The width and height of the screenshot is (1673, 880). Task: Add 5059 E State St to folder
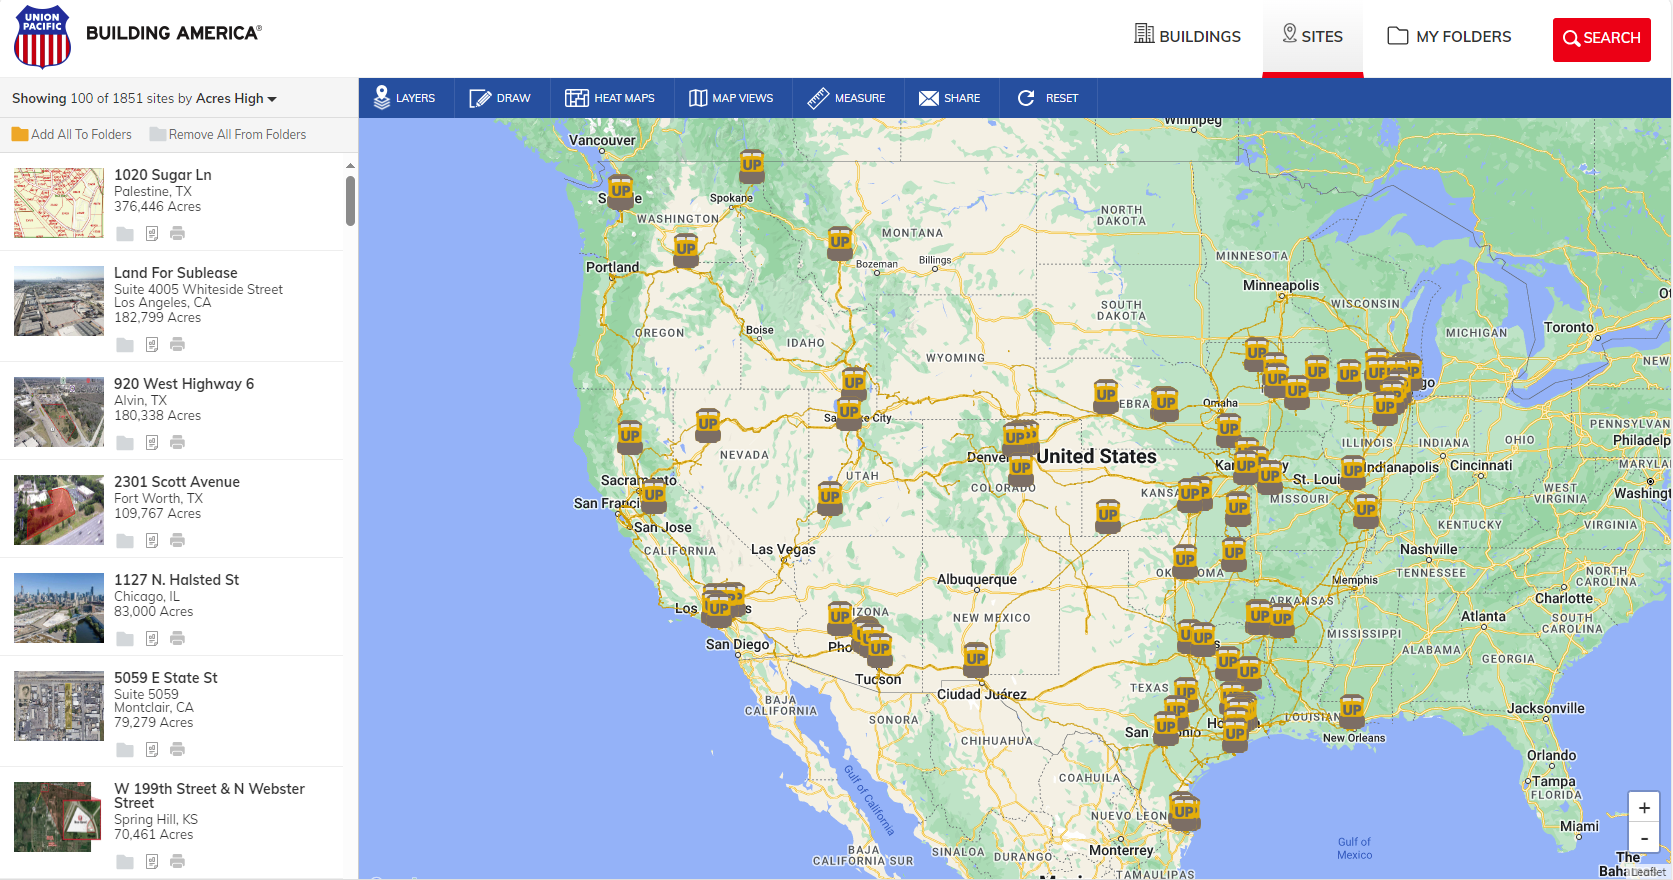(125, 750)
